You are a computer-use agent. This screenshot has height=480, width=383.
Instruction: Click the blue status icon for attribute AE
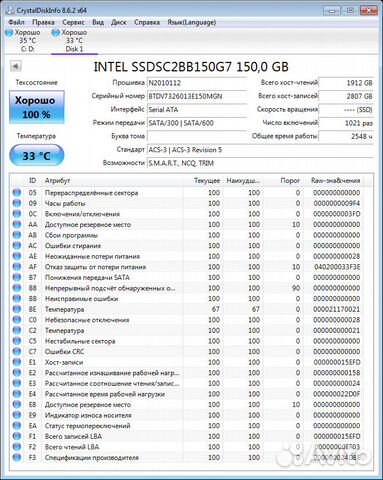(17, 256)
